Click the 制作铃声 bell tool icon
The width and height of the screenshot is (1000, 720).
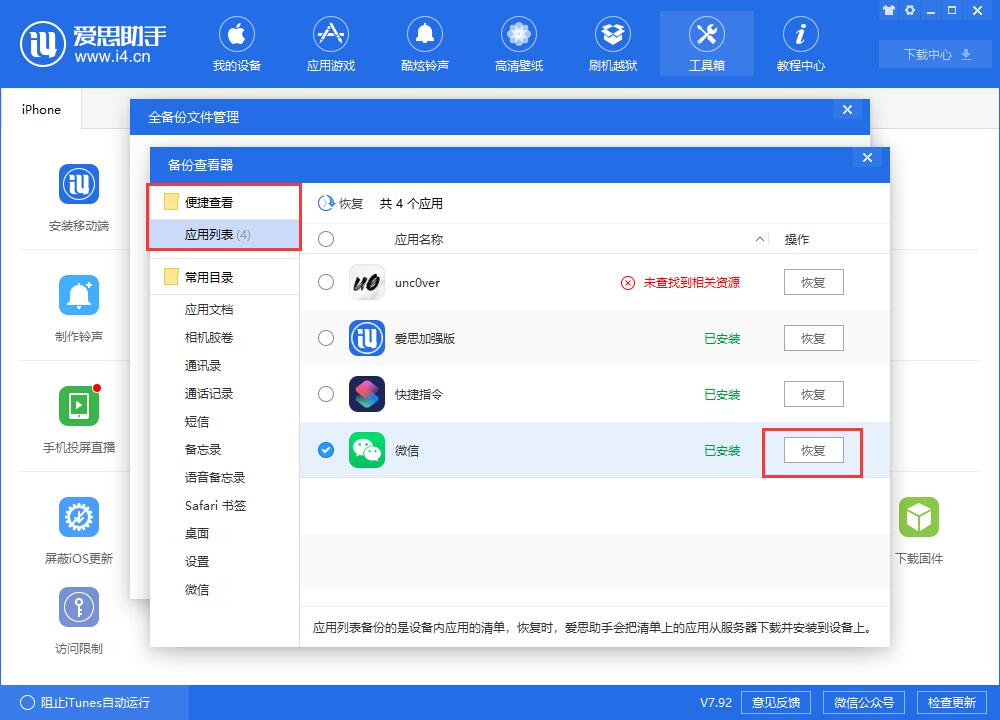79,295
